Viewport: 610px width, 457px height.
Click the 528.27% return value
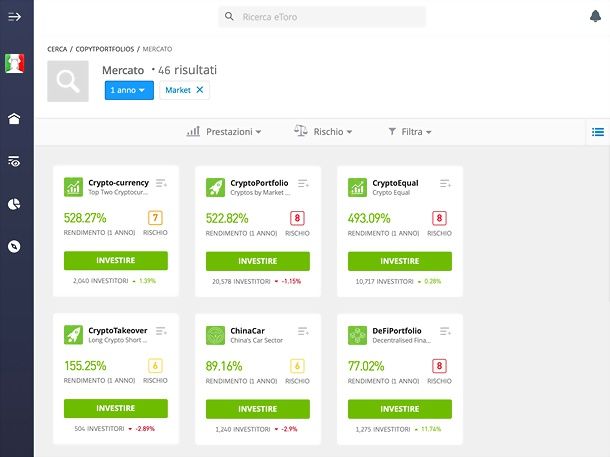(85, 218)
